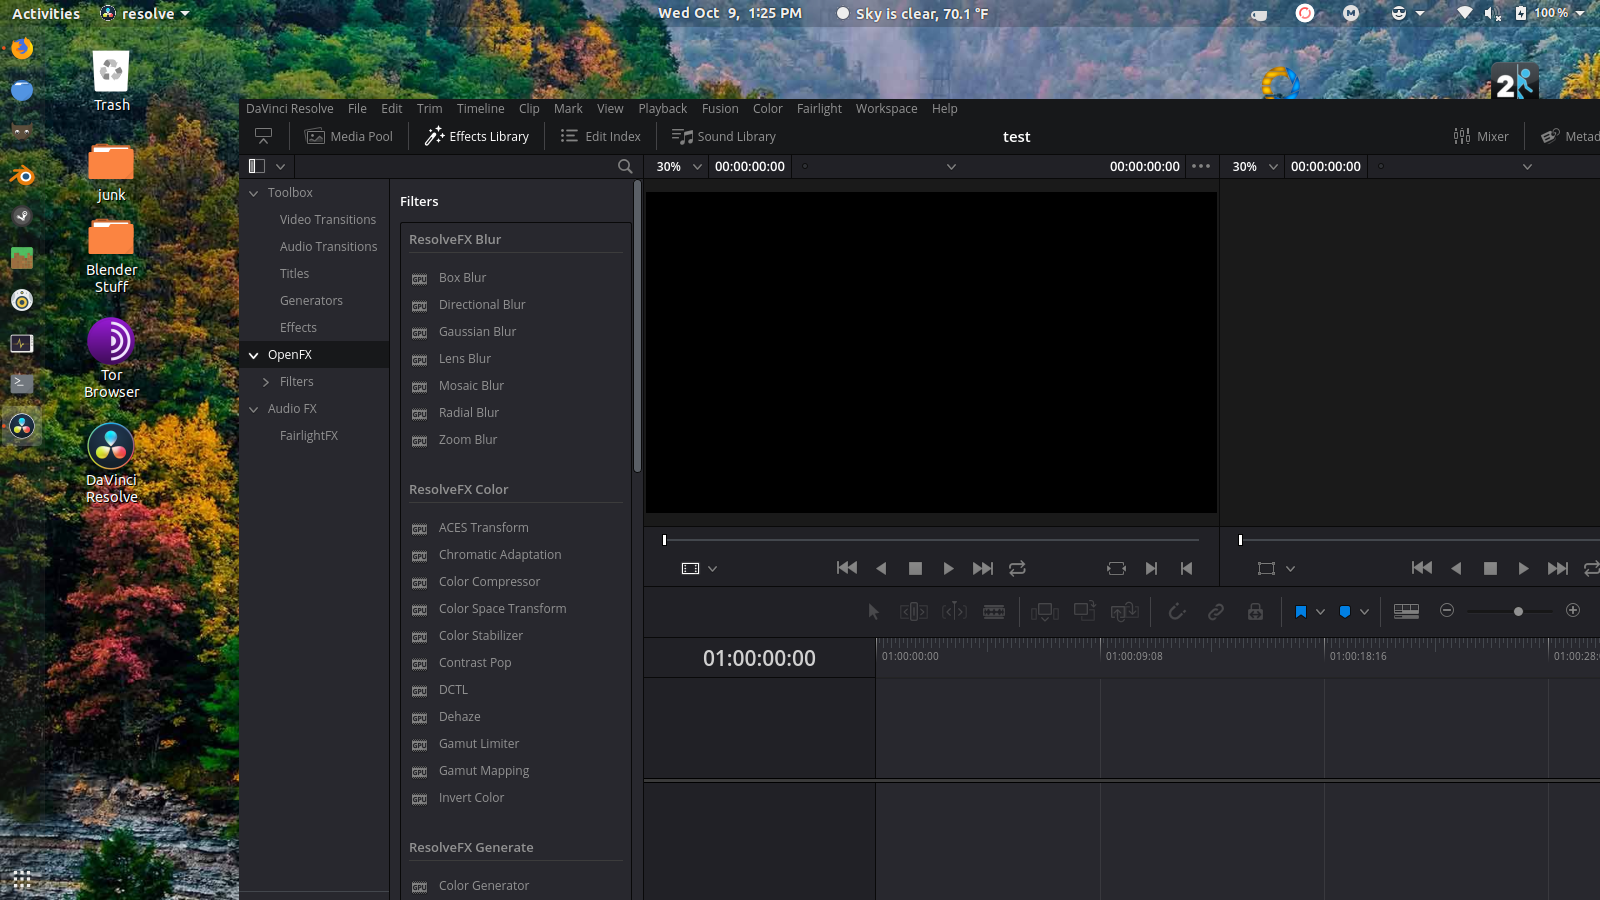
Task: Click the Color Space Transform effect icon
Action: point(420,610)
